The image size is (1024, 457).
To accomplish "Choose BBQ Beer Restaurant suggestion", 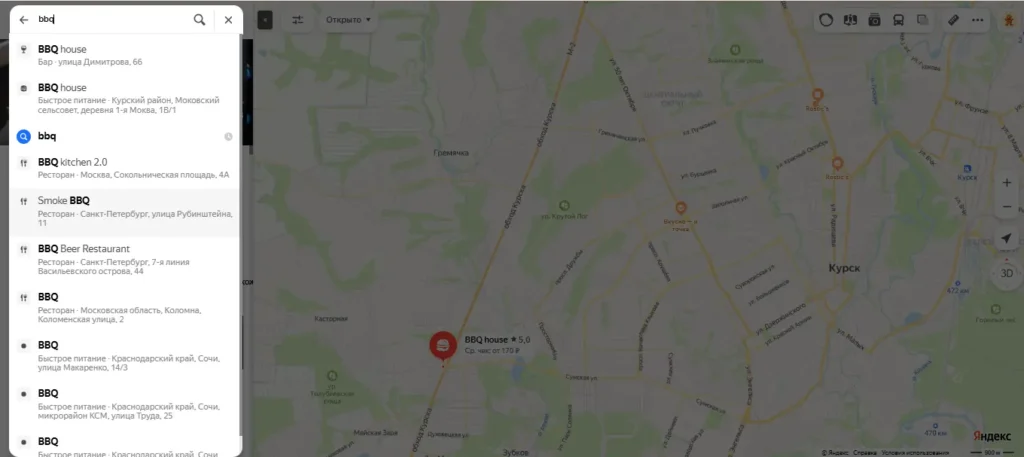I will 125,261.
